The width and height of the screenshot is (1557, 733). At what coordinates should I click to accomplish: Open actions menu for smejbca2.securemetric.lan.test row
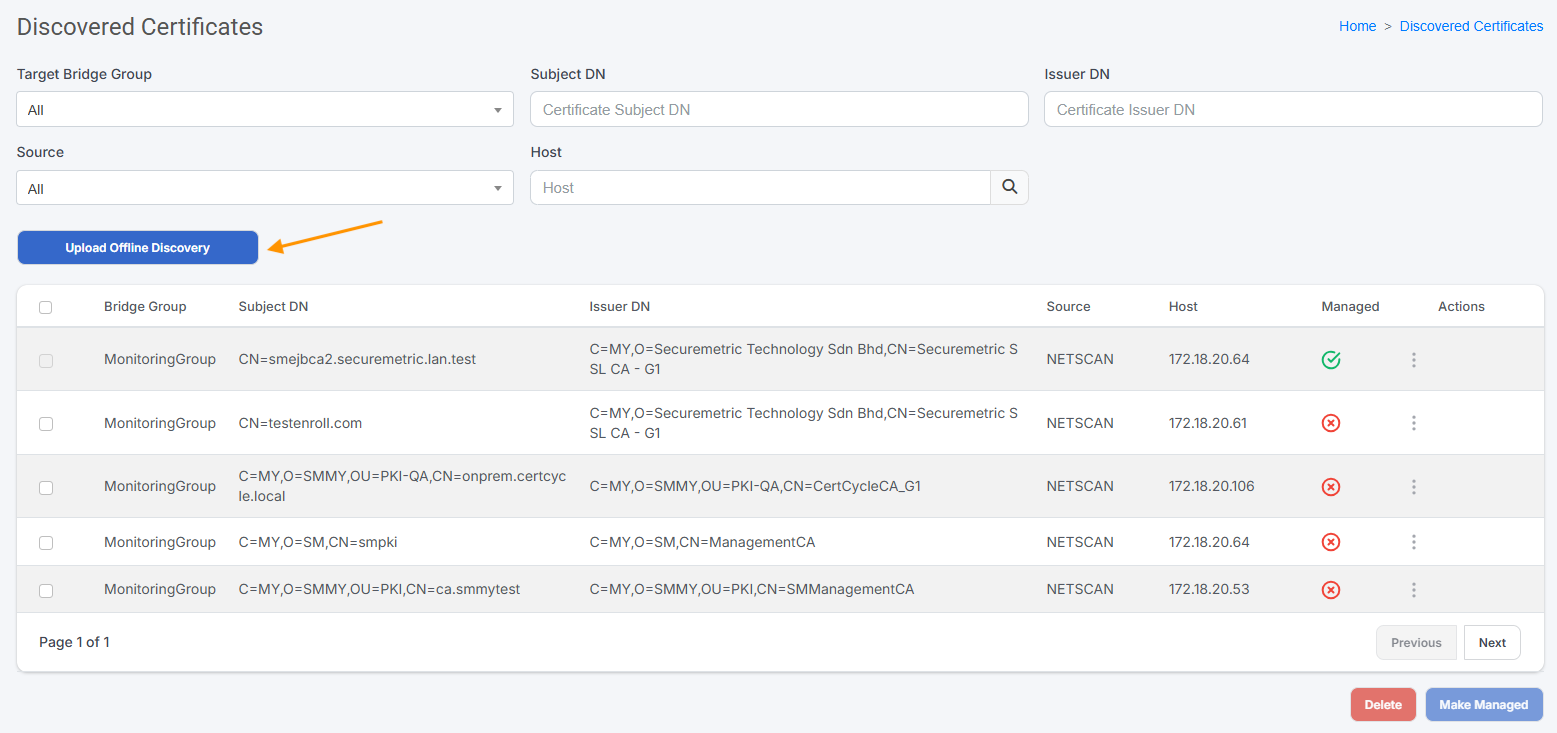pos(1414,360)
